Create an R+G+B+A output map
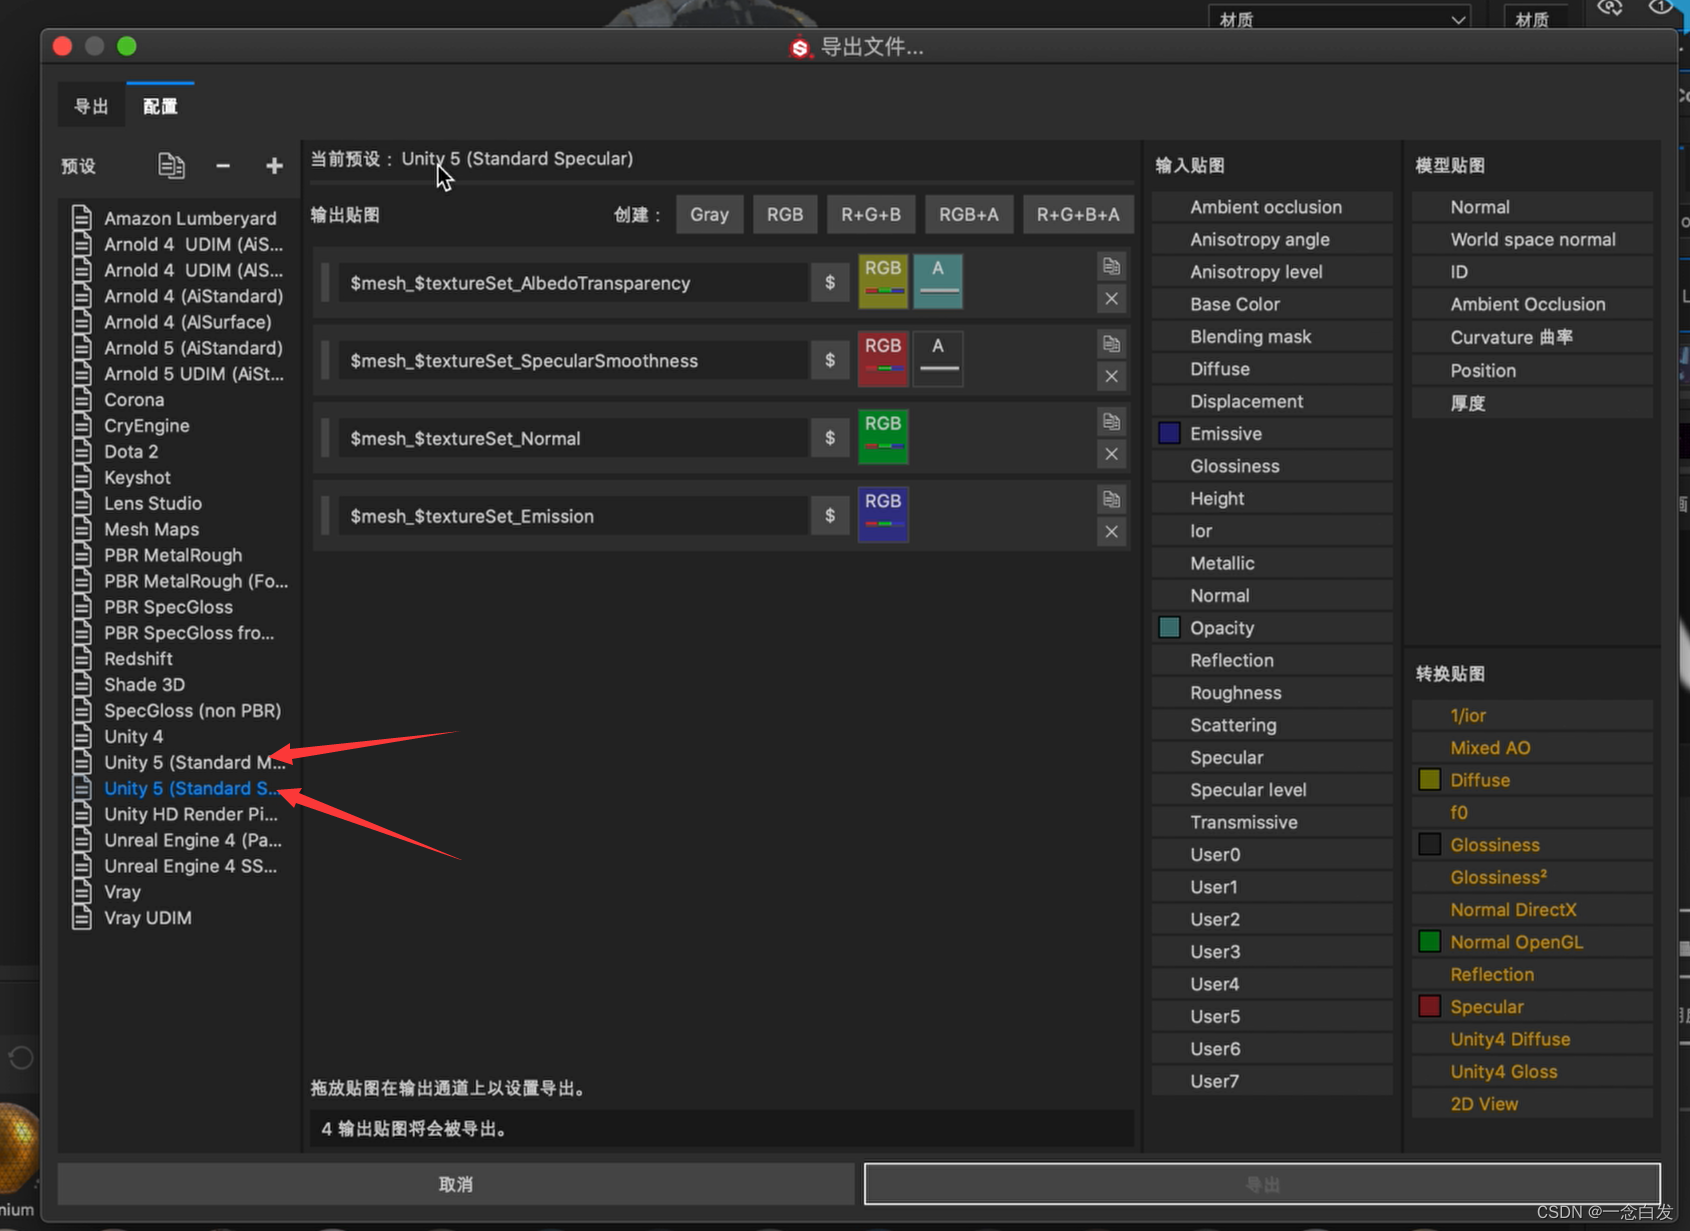Screen dimensions: 1690x1231 point(1078,214)
